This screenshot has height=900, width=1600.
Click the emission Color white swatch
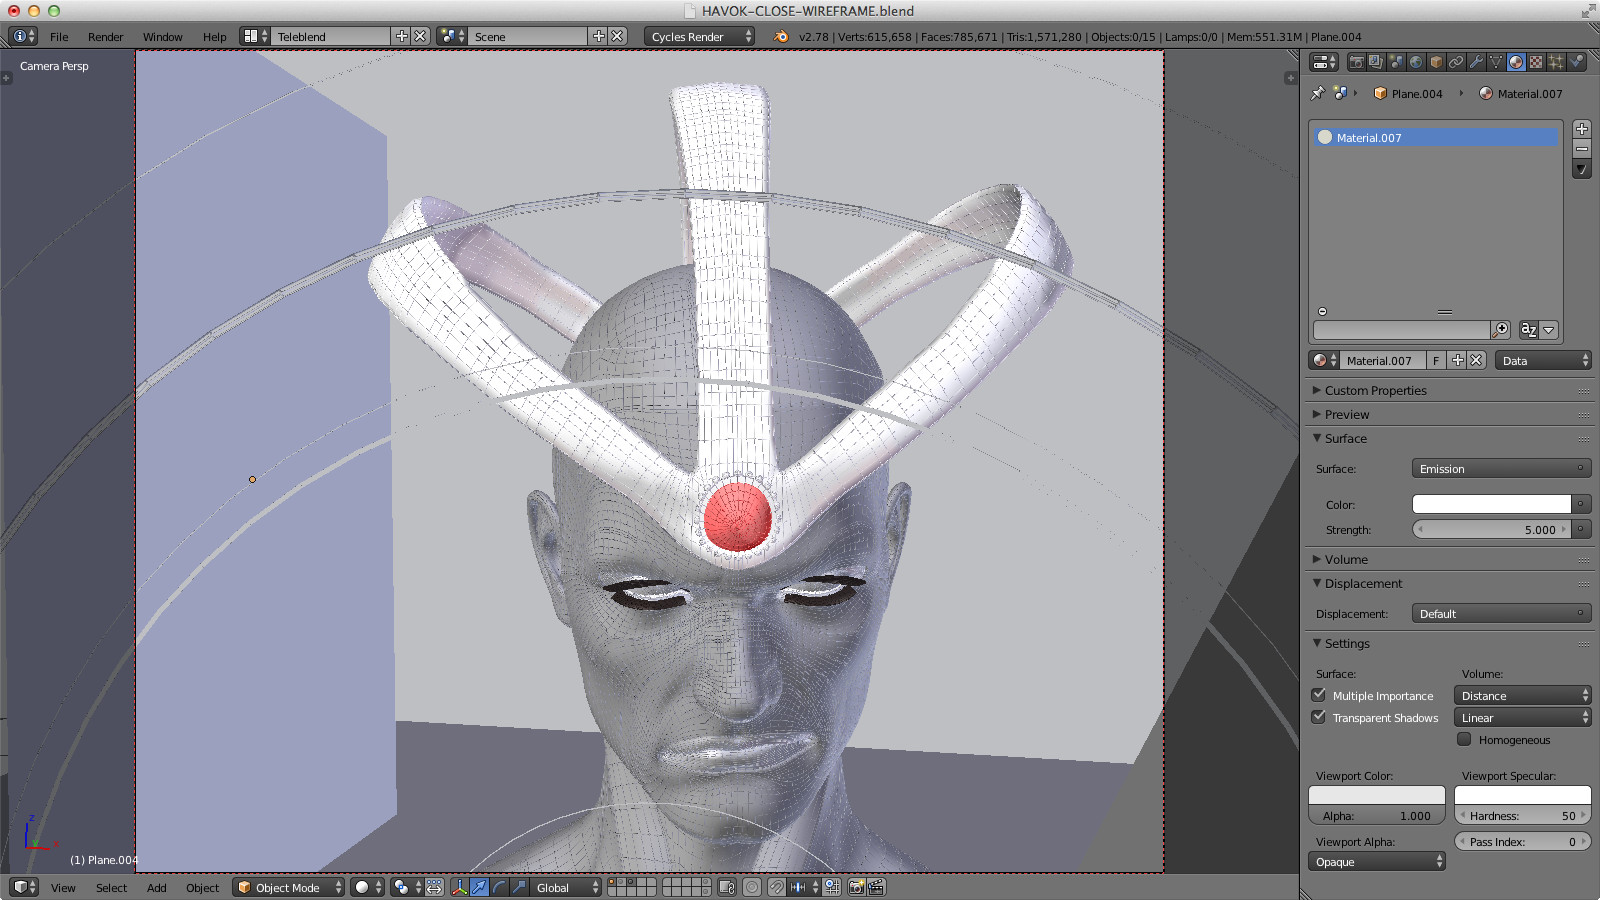(x=1491, y=504)
